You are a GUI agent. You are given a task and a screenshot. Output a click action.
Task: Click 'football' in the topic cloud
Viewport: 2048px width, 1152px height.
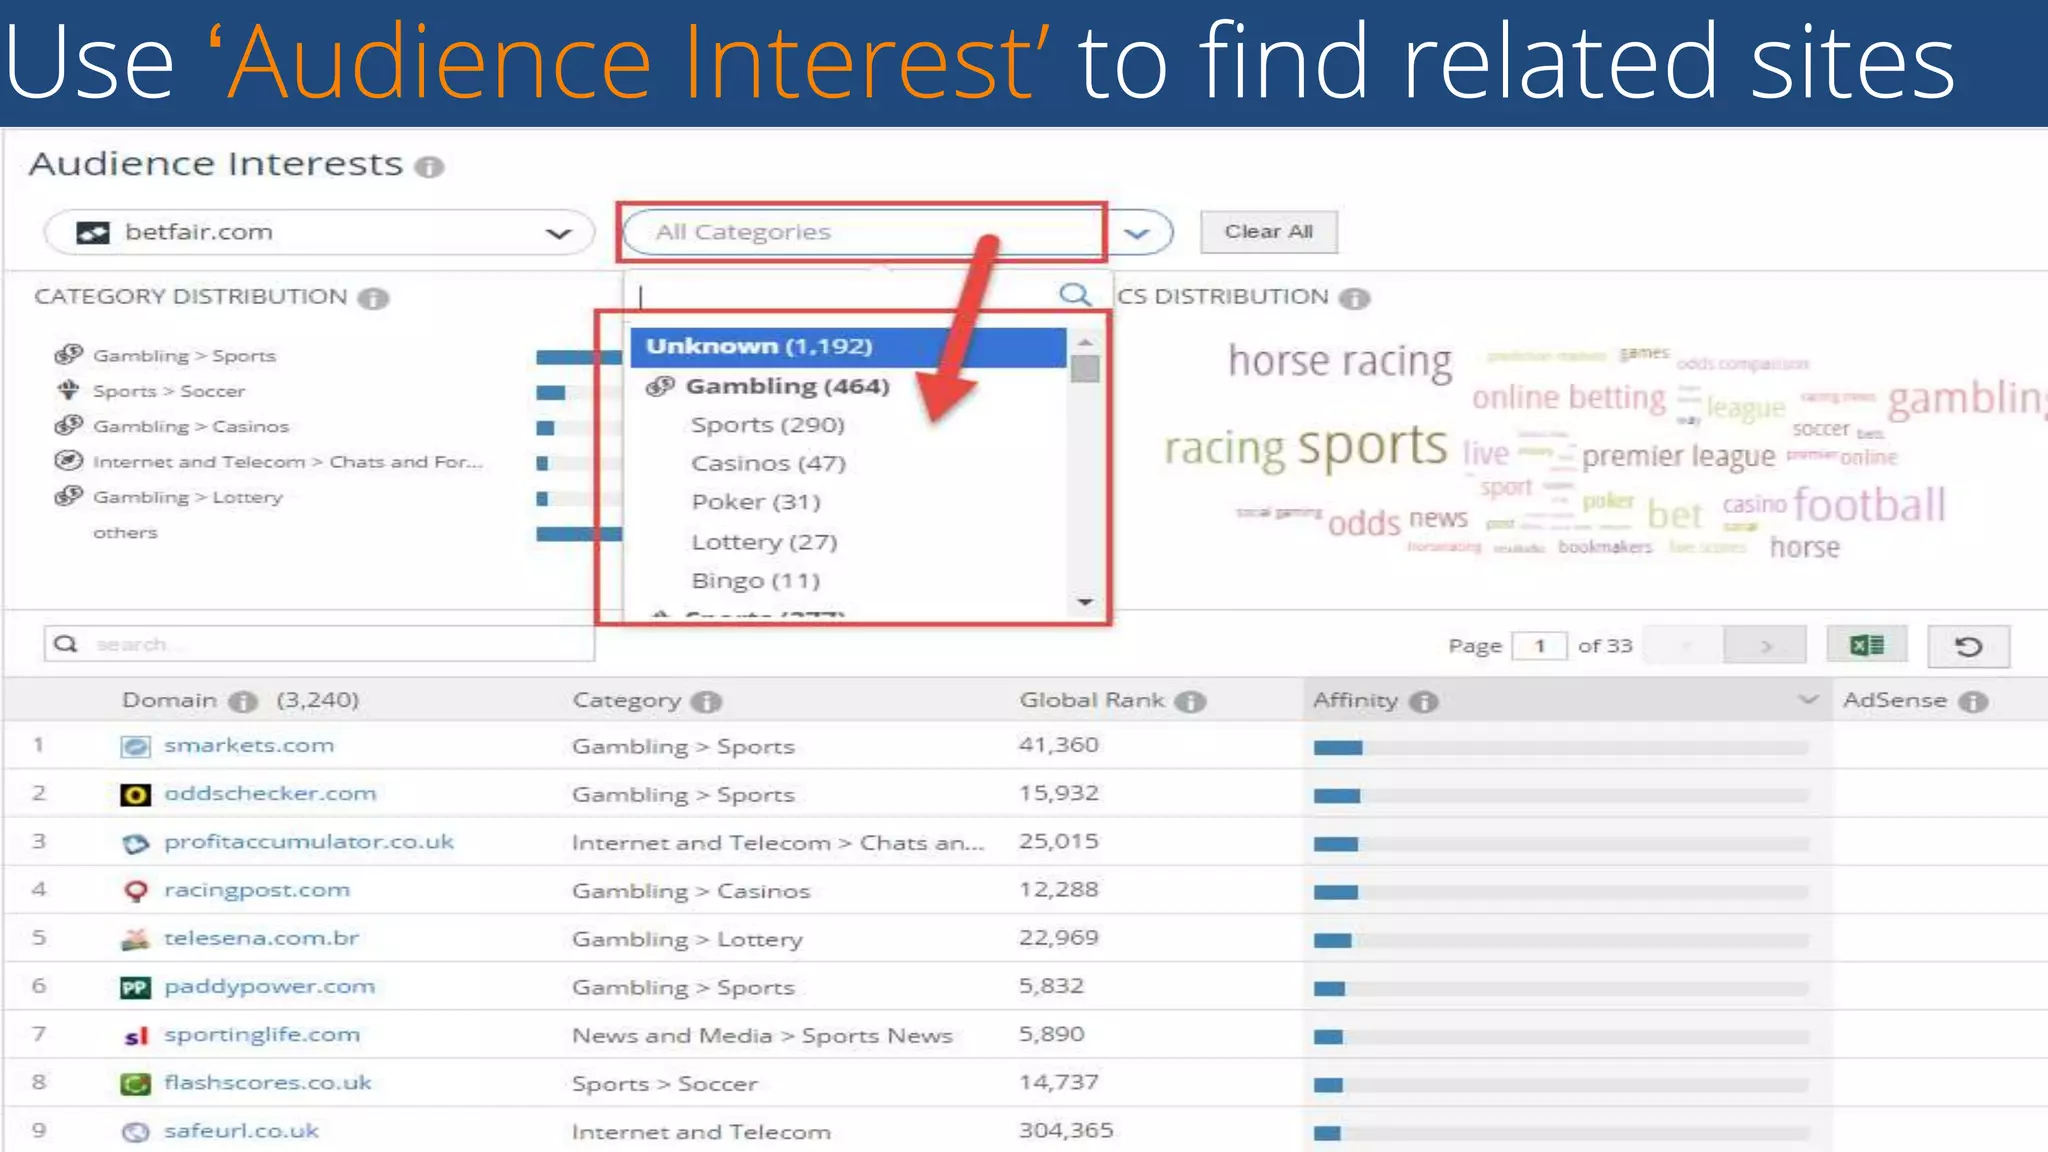coord(1869,505)
